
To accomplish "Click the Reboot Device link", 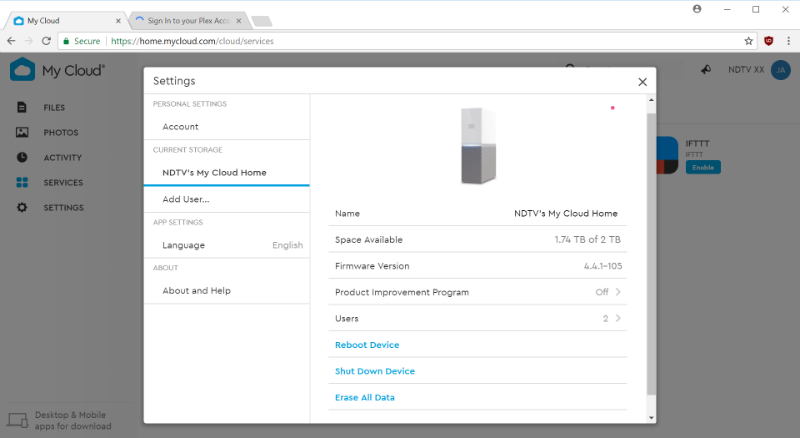I will [x=367, y=345].
